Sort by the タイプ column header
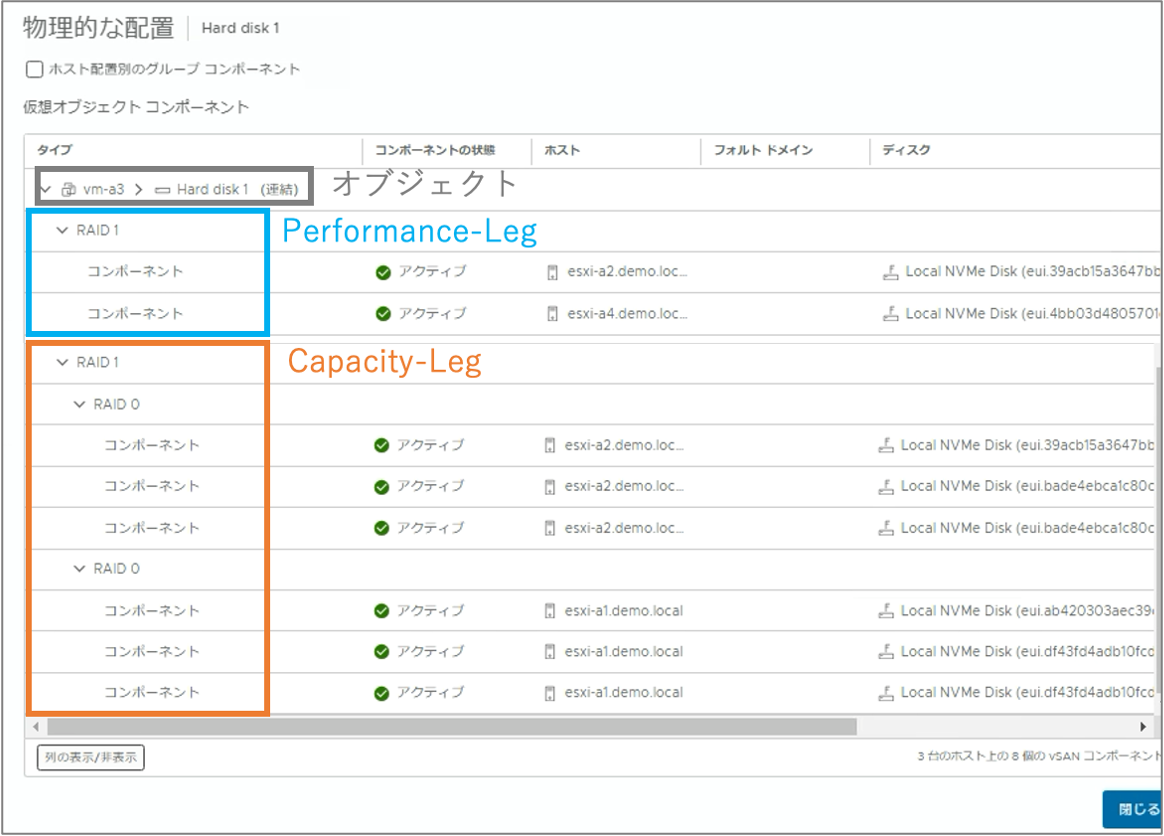 (x=55, y=150)
